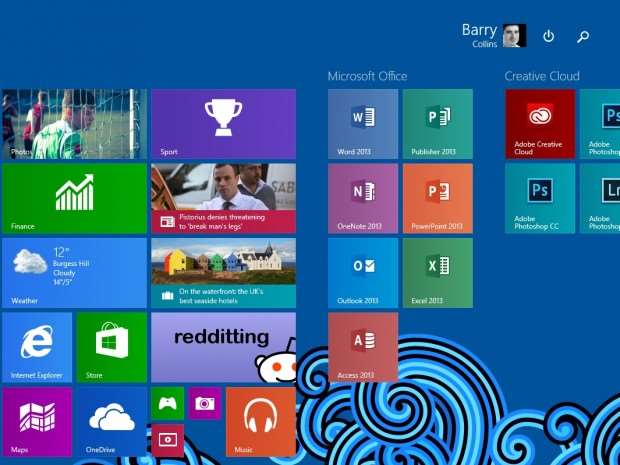
Task: Open the Photos tile
Action: point(74,124)
